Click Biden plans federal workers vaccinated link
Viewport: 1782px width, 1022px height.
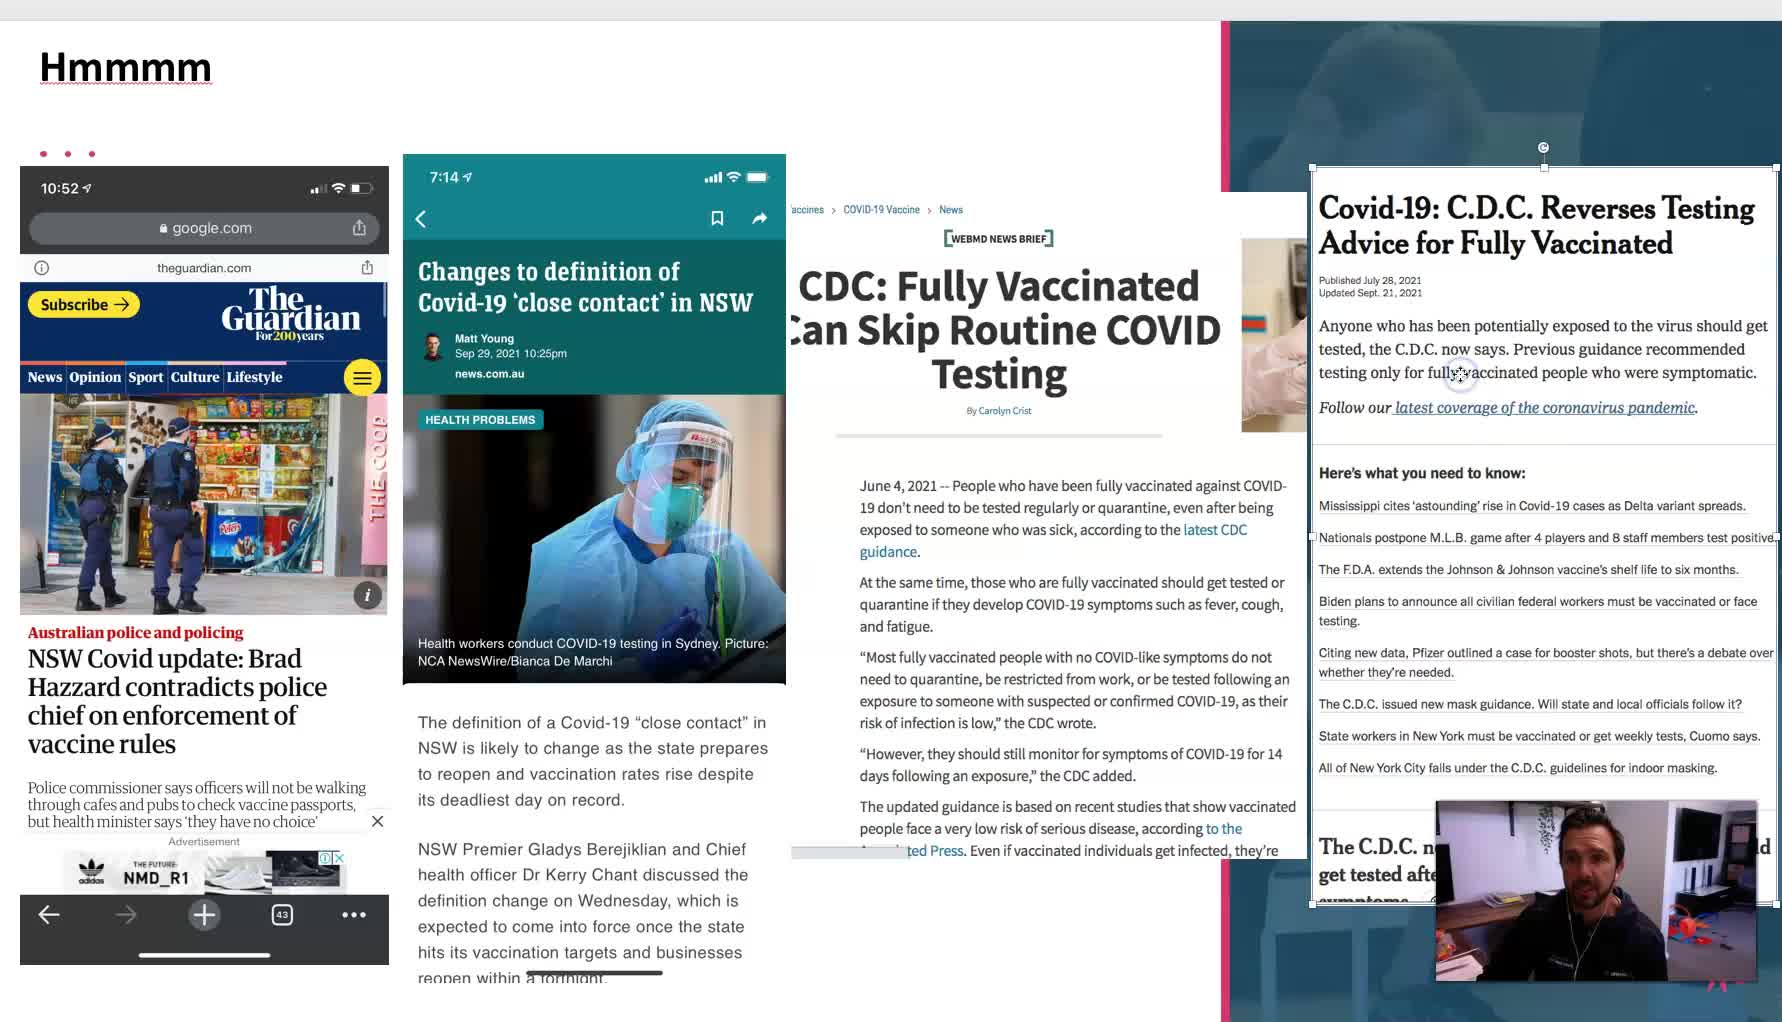(x=1538, y=611)
